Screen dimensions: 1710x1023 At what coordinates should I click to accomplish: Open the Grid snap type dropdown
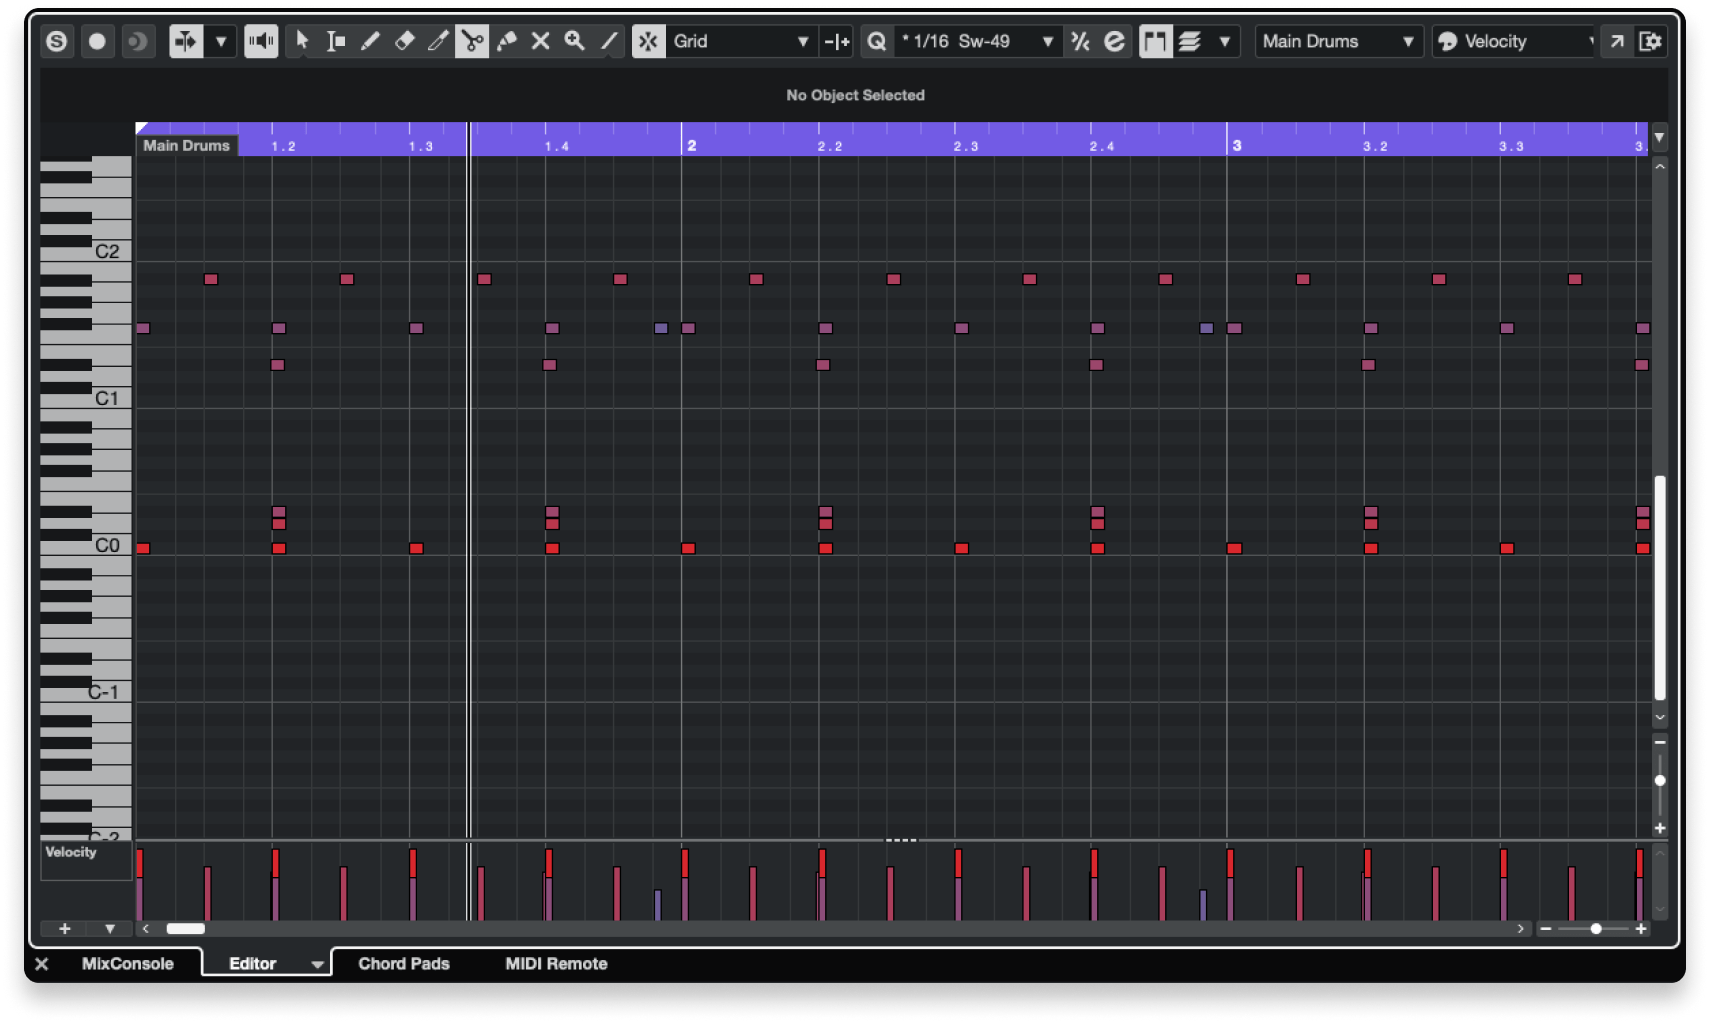click(x=741, y=41)
